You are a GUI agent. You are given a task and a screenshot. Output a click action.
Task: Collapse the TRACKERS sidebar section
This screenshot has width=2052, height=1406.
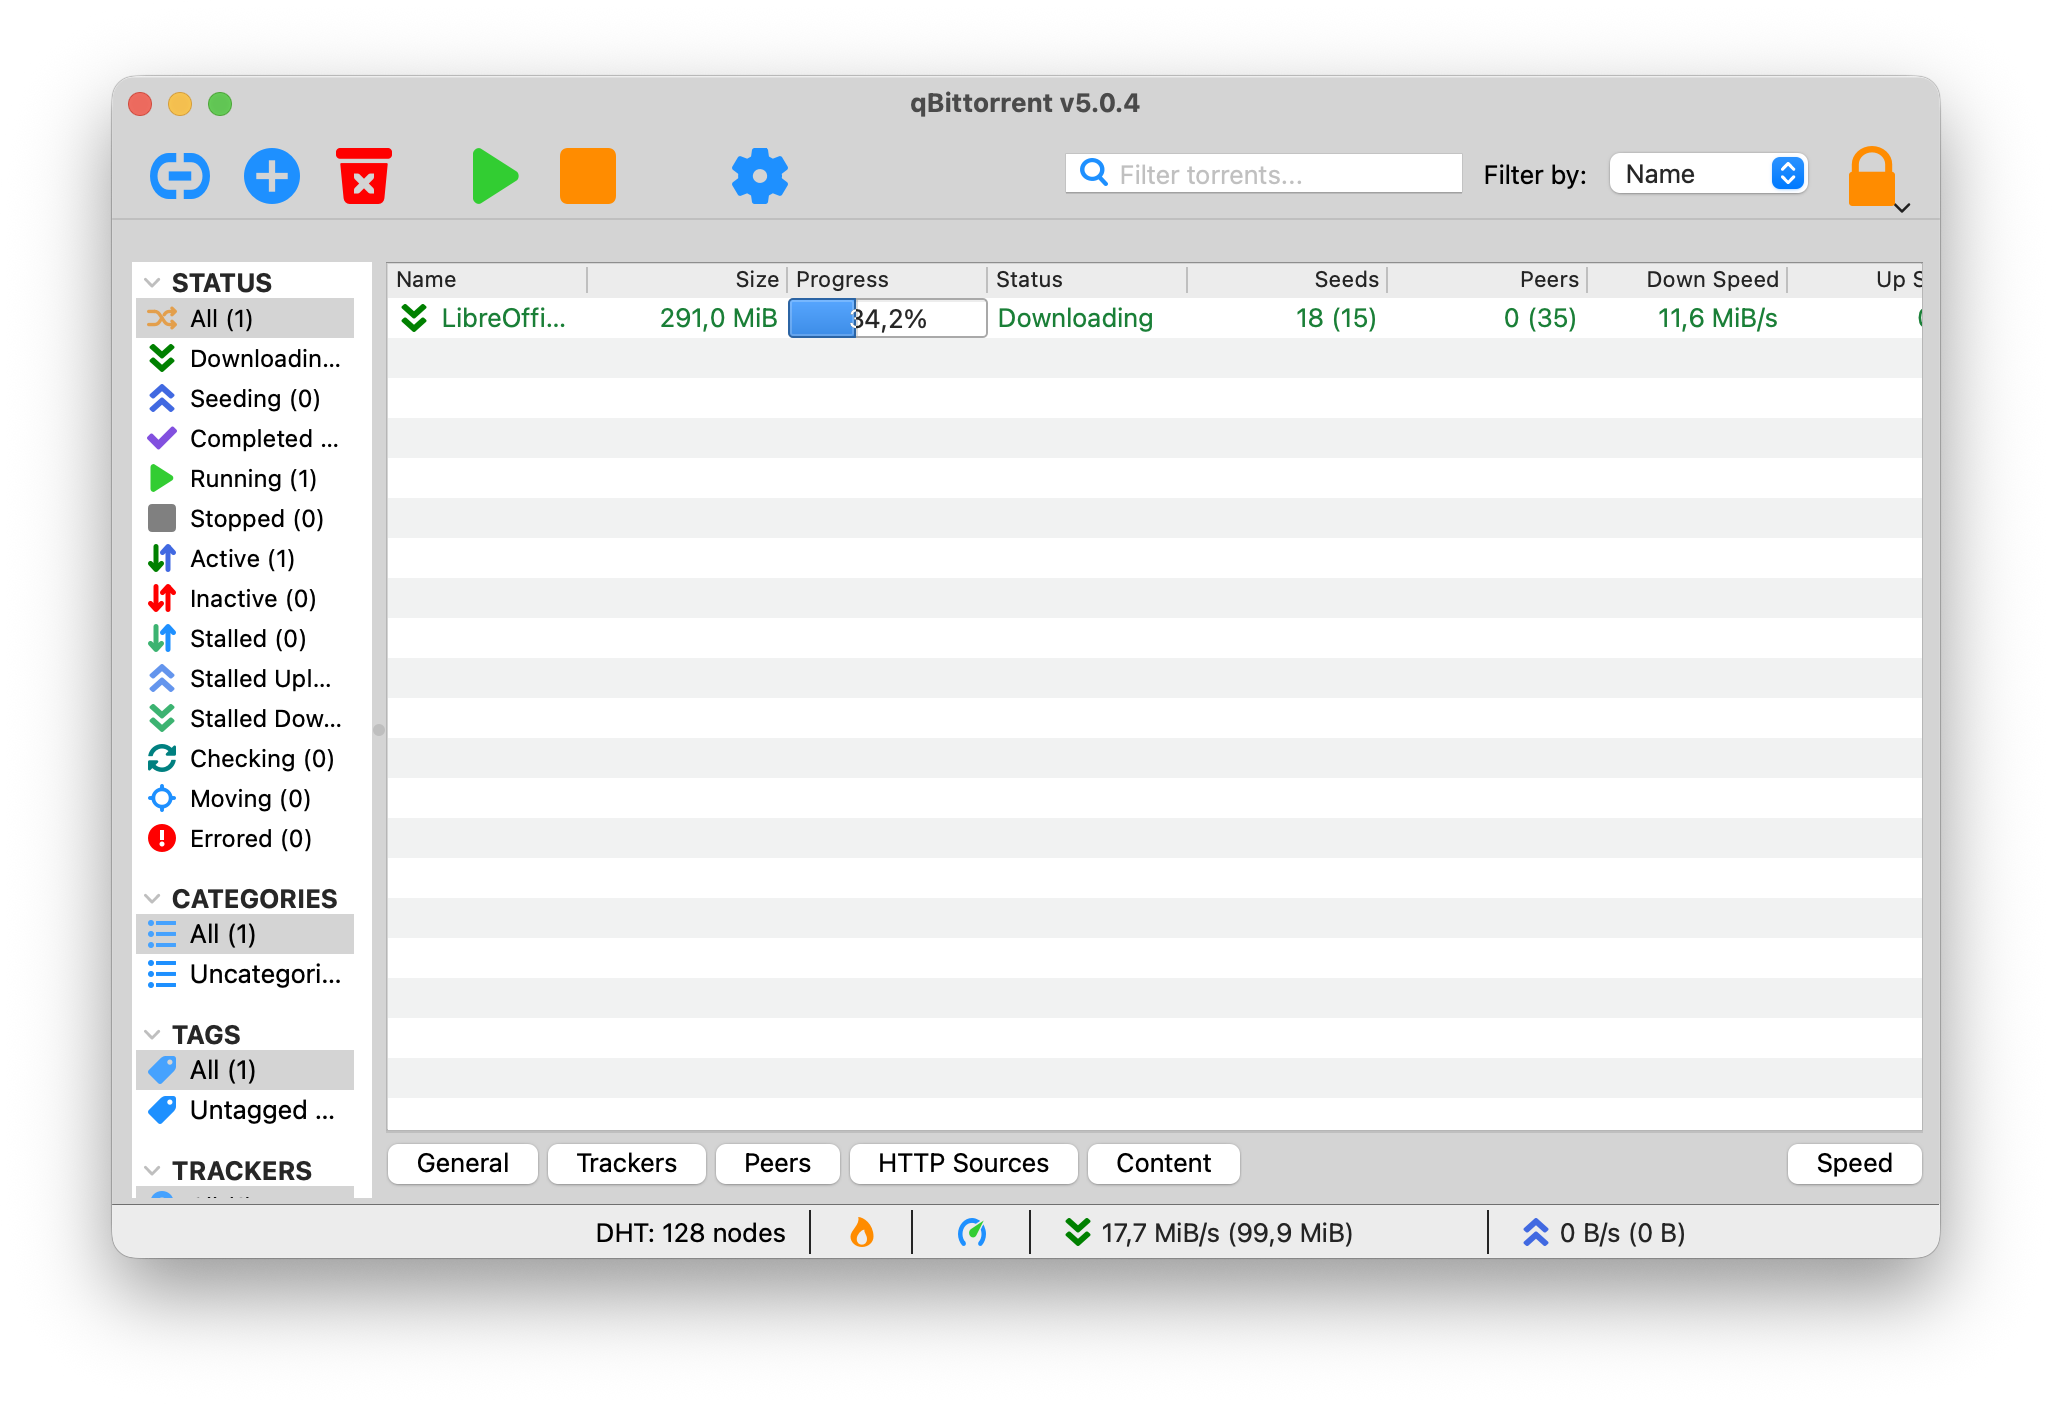click(153, 1171)
